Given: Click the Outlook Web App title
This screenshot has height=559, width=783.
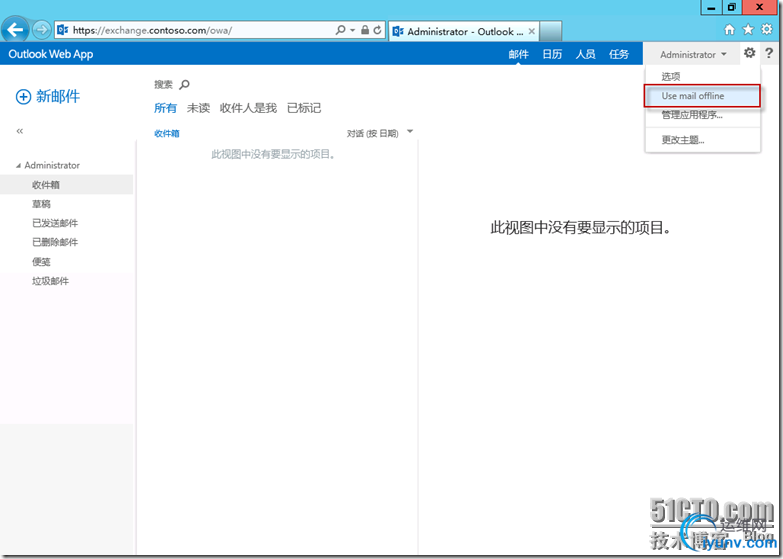Looking at the screenshot, I should [51, 54].
